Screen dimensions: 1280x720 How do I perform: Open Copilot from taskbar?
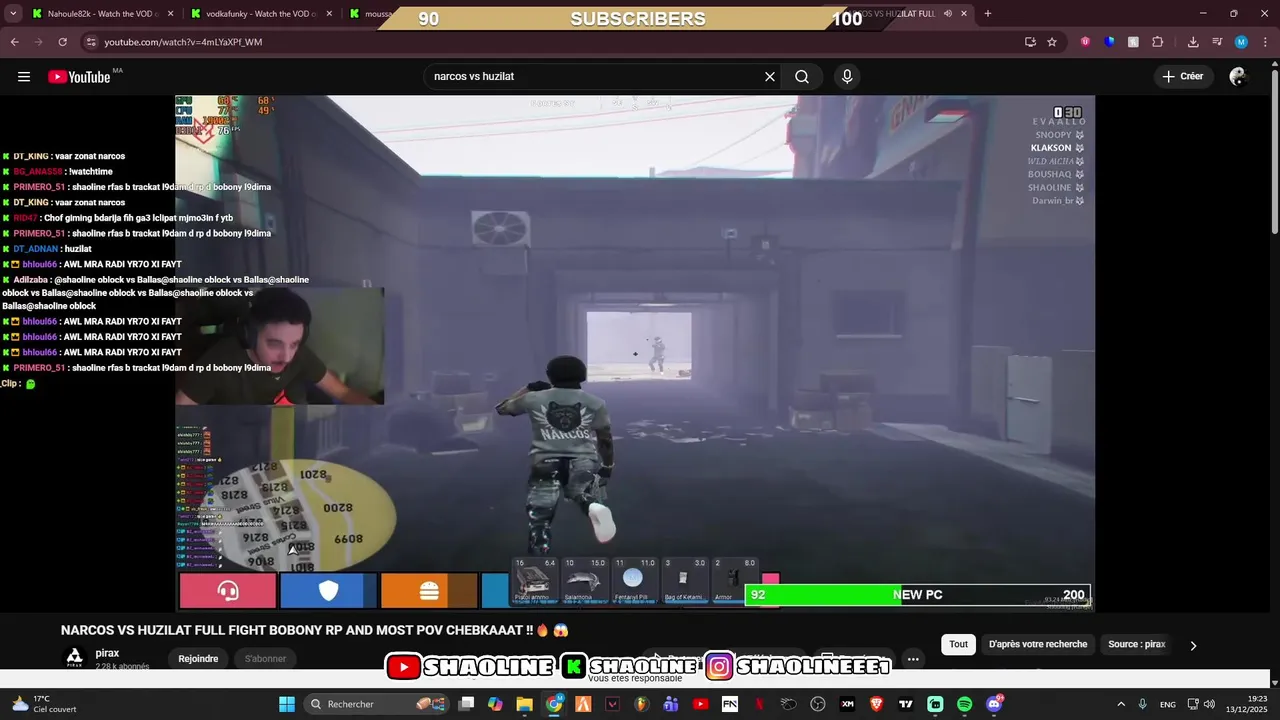[x=495, y=704]
